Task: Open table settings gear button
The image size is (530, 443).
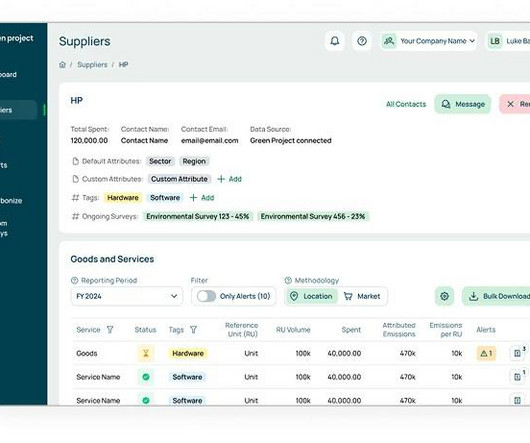Action: [x=444, y=296]
